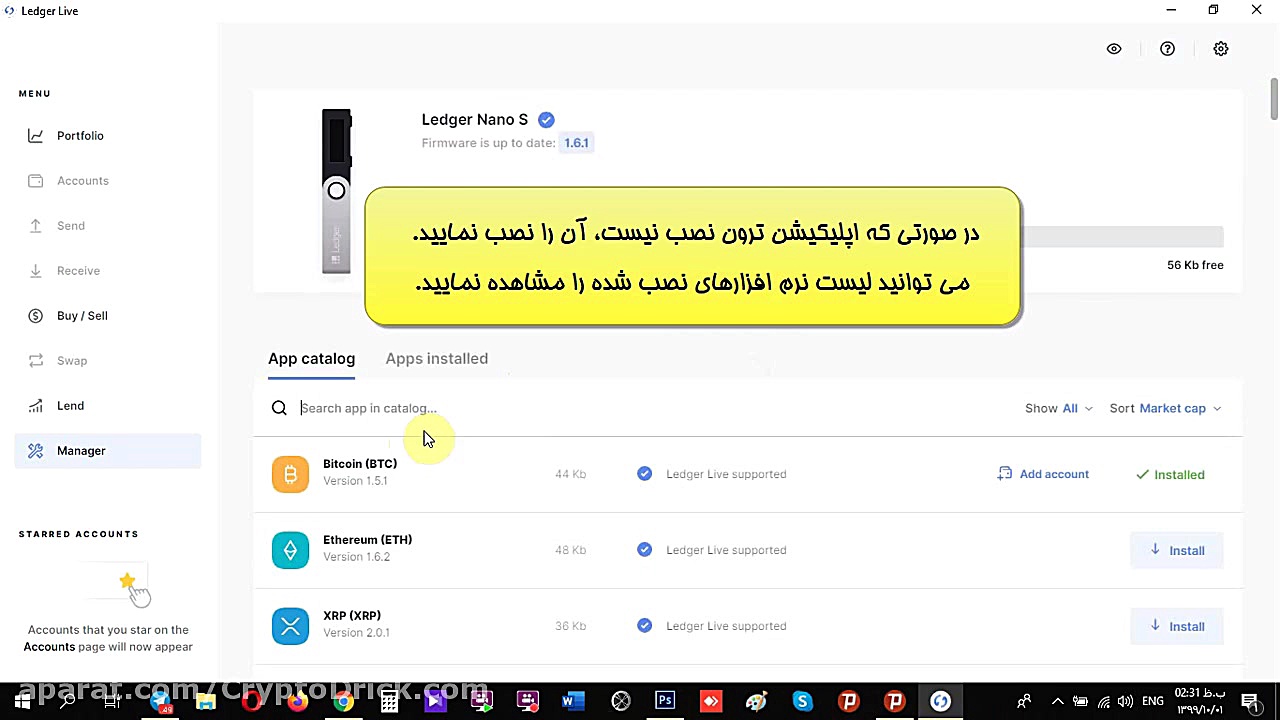Click the search magnifier icon
Screen dimensions: 1280x720
[279, 408]
